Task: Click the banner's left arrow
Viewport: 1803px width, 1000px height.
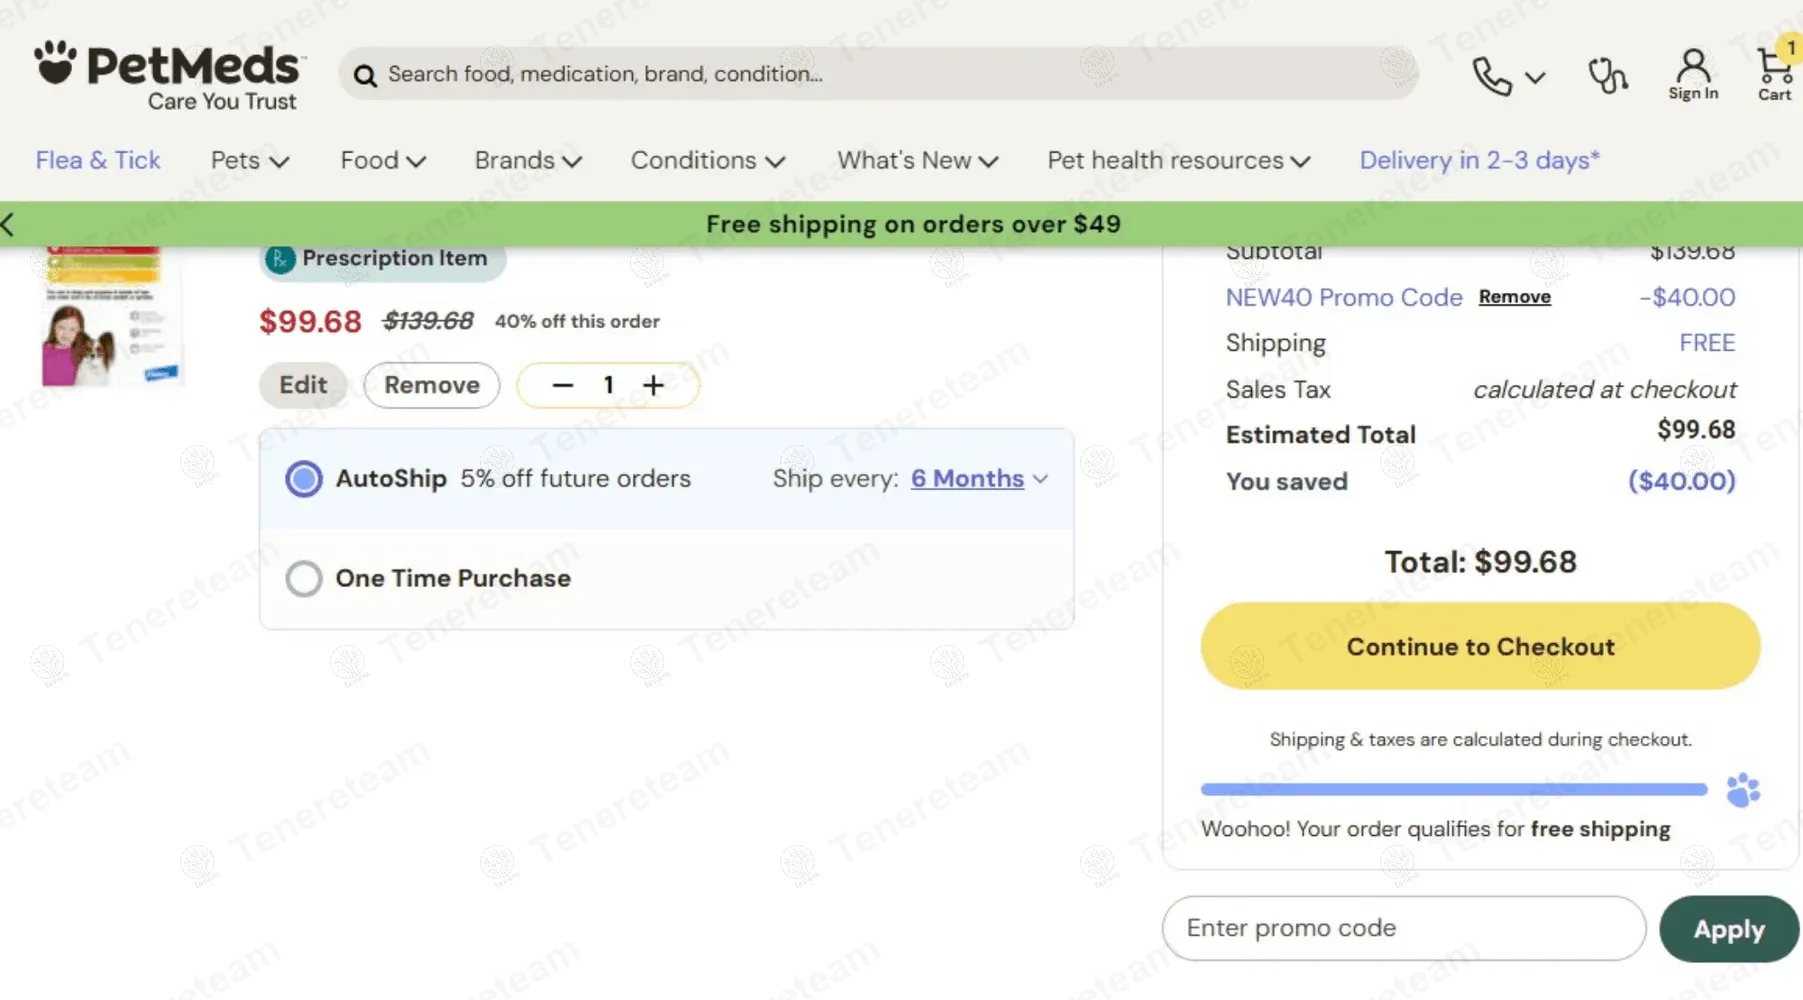Action: pyautogui.click(x=8, y=224)
